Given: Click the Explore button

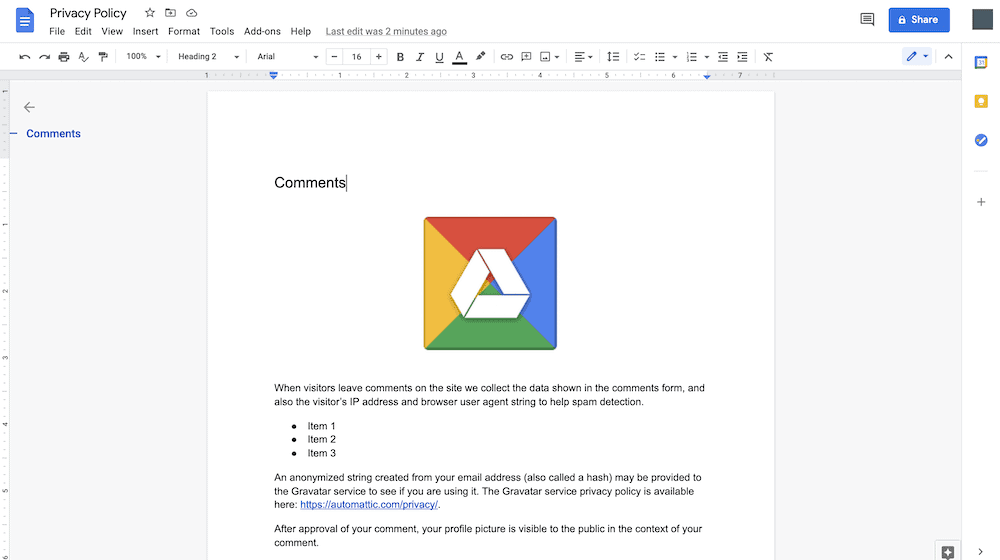Looking at the screenshot, I should 948,552.
